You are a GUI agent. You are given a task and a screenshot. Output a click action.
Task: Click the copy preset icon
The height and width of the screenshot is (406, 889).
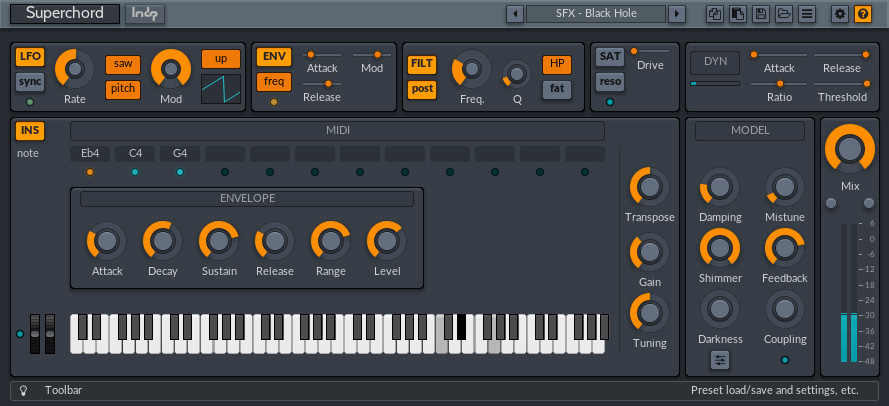(714, 14)
